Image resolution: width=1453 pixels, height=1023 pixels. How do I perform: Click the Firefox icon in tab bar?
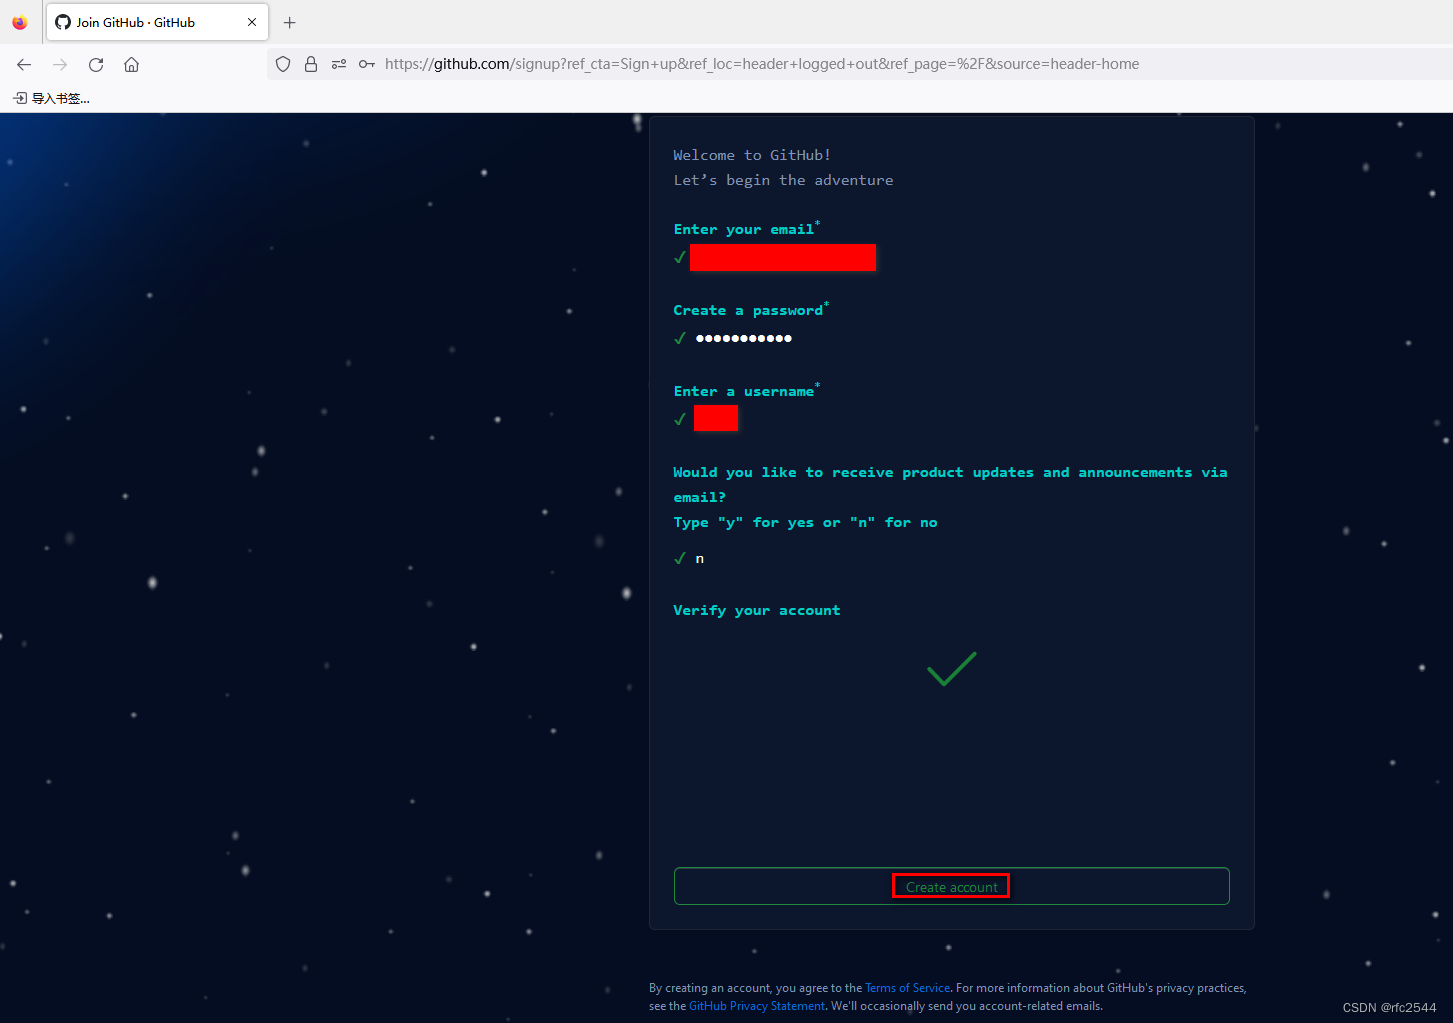[x=20, y=22]
